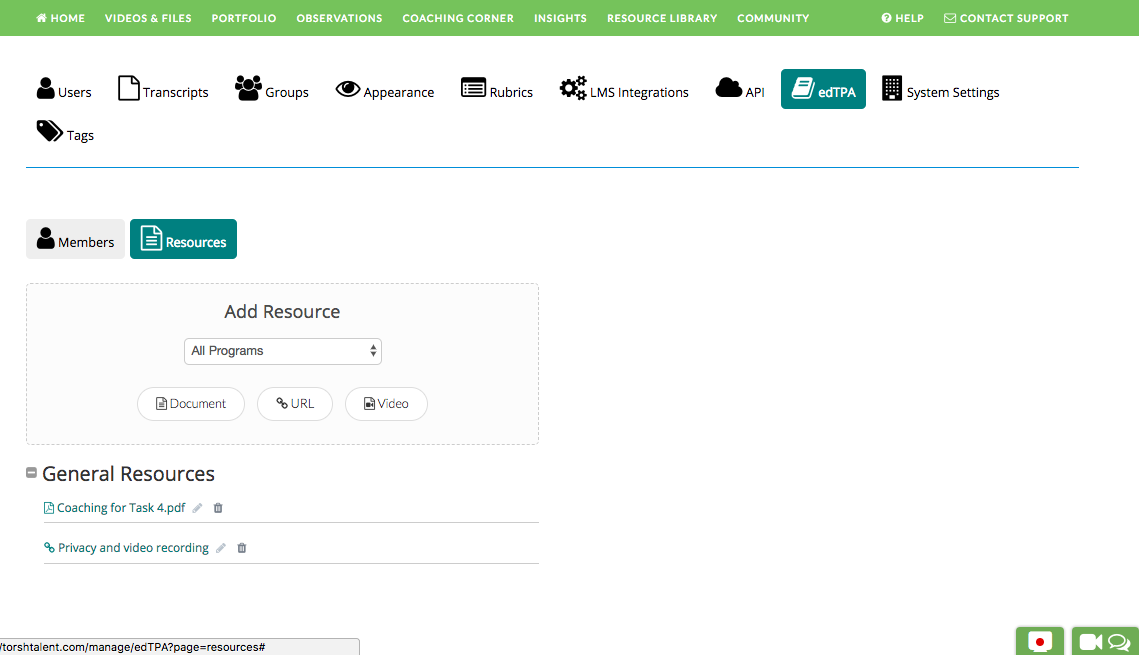
Task: Click the pencil edit icon for Coaching for Task 4.pdf
Action: coord(198,508)
